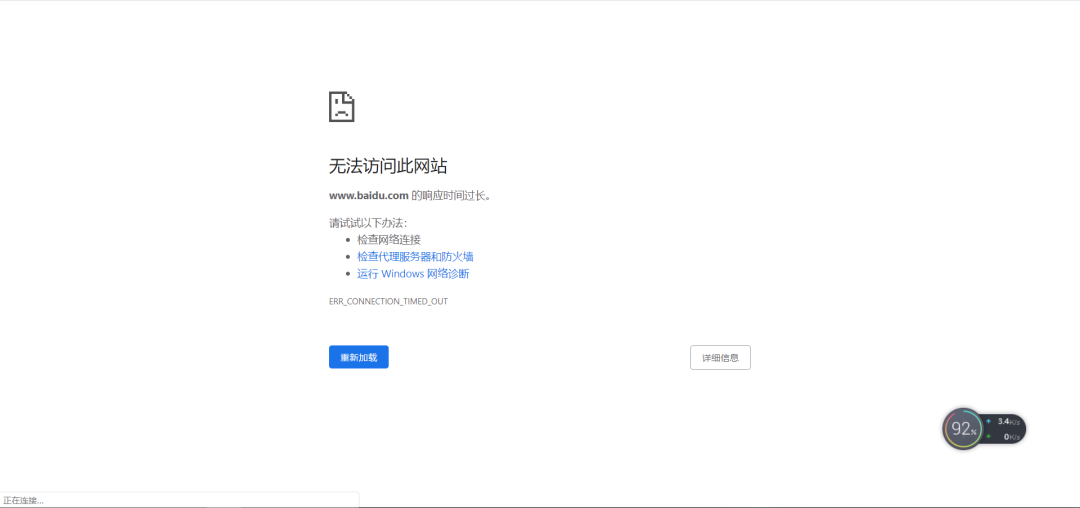Click the 3.4K/s upload speed indicator

pos(1004,421)
